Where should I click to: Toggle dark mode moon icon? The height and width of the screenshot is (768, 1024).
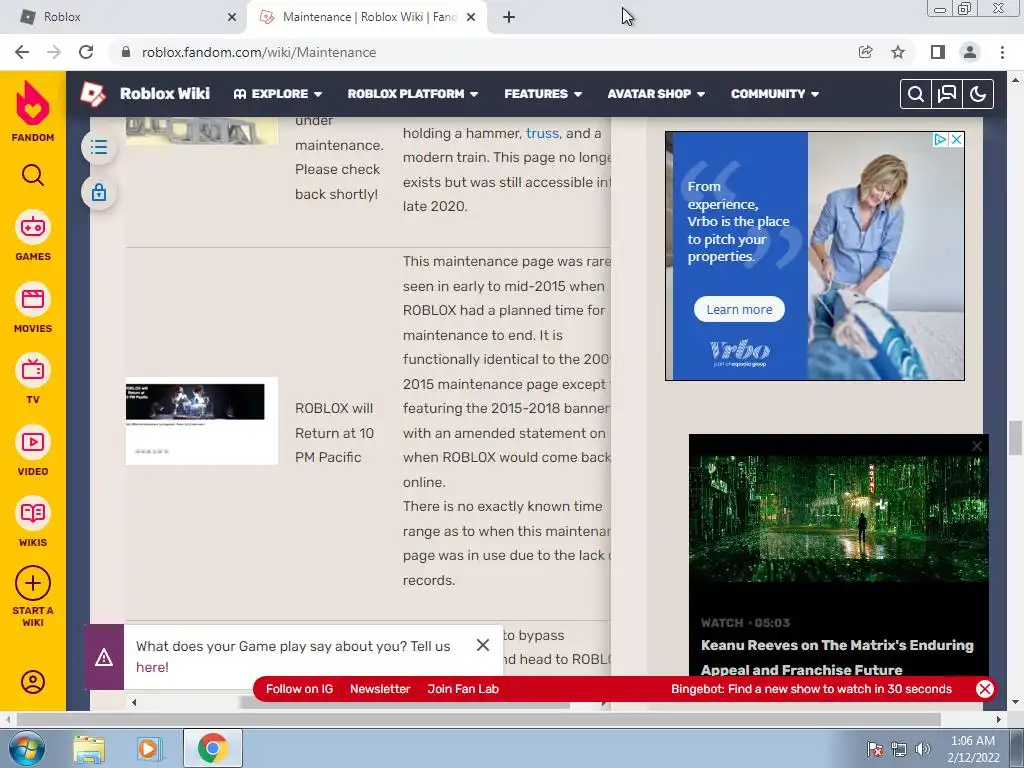click(x=978, y=94)
